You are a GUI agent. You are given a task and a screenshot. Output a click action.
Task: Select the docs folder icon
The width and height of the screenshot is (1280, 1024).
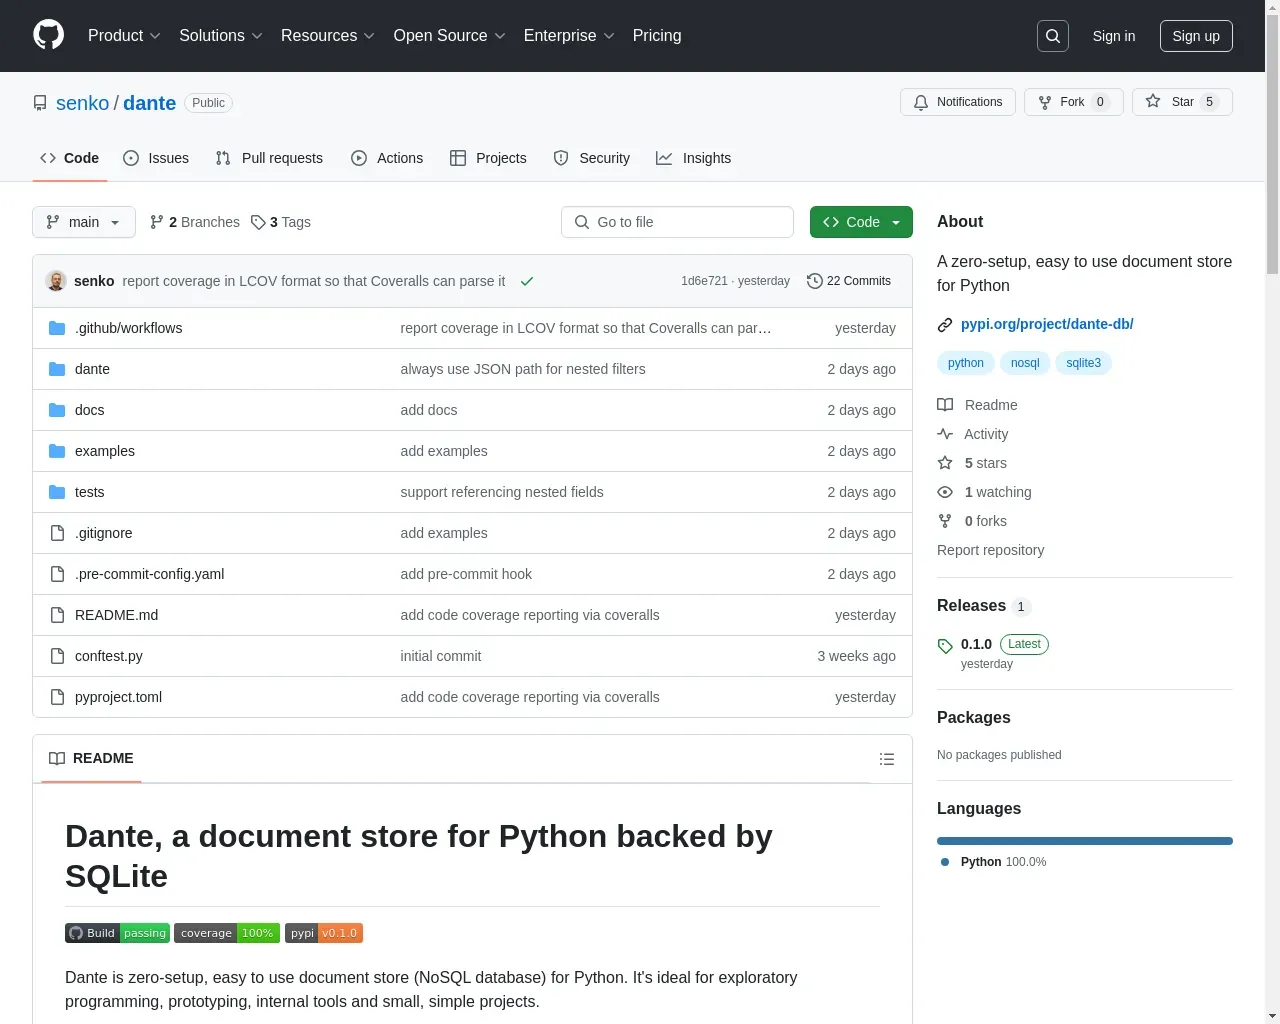tap(57, 410)
